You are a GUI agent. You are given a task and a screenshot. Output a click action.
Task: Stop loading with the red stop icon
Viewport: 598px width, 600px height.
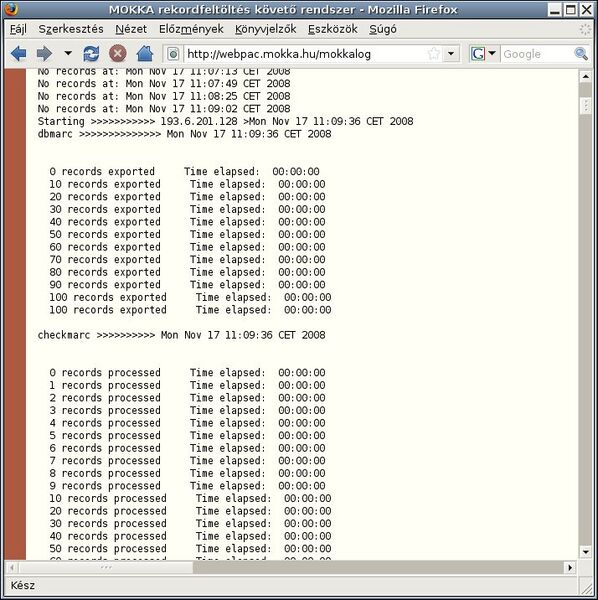118,54
